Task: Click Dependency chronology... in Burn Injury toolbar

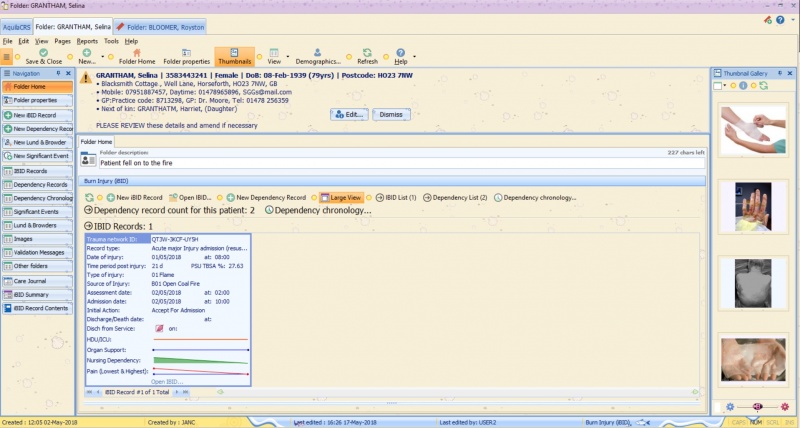Action: pos(535,198)
